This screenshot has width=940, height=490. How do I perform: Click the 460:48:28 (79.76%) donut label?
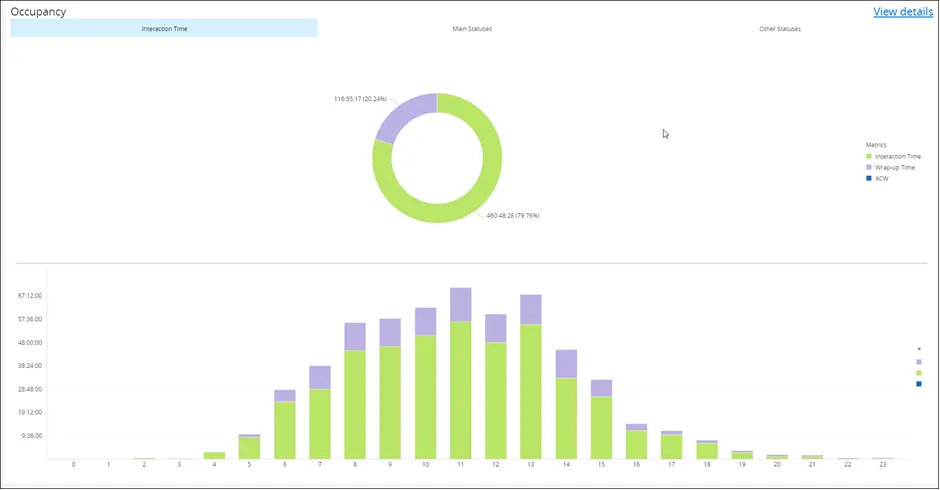click(x=513, y=215)
